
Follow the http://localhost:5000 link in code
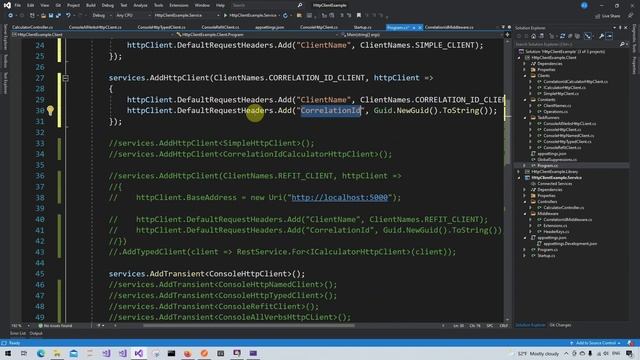click(x=339, y=198)
